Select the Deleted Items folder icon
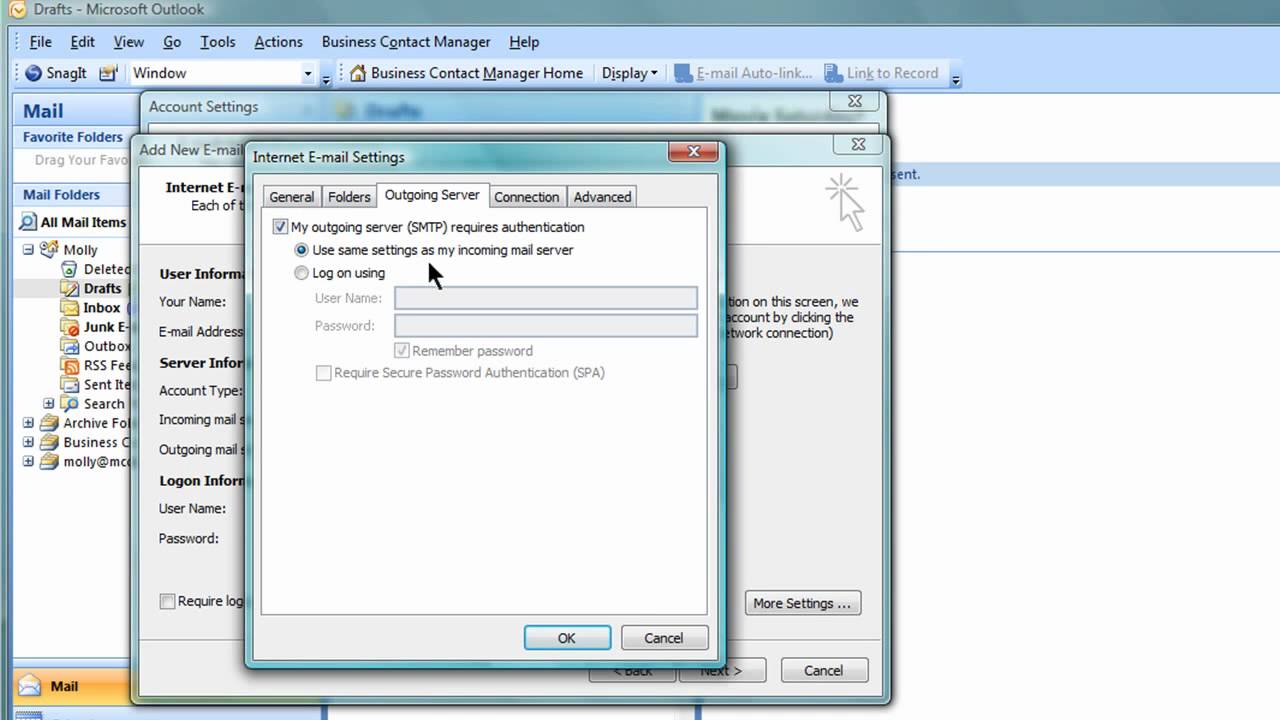Image resolution: width=1280 pixels, height=720 pixels. (x=69, y=269)
